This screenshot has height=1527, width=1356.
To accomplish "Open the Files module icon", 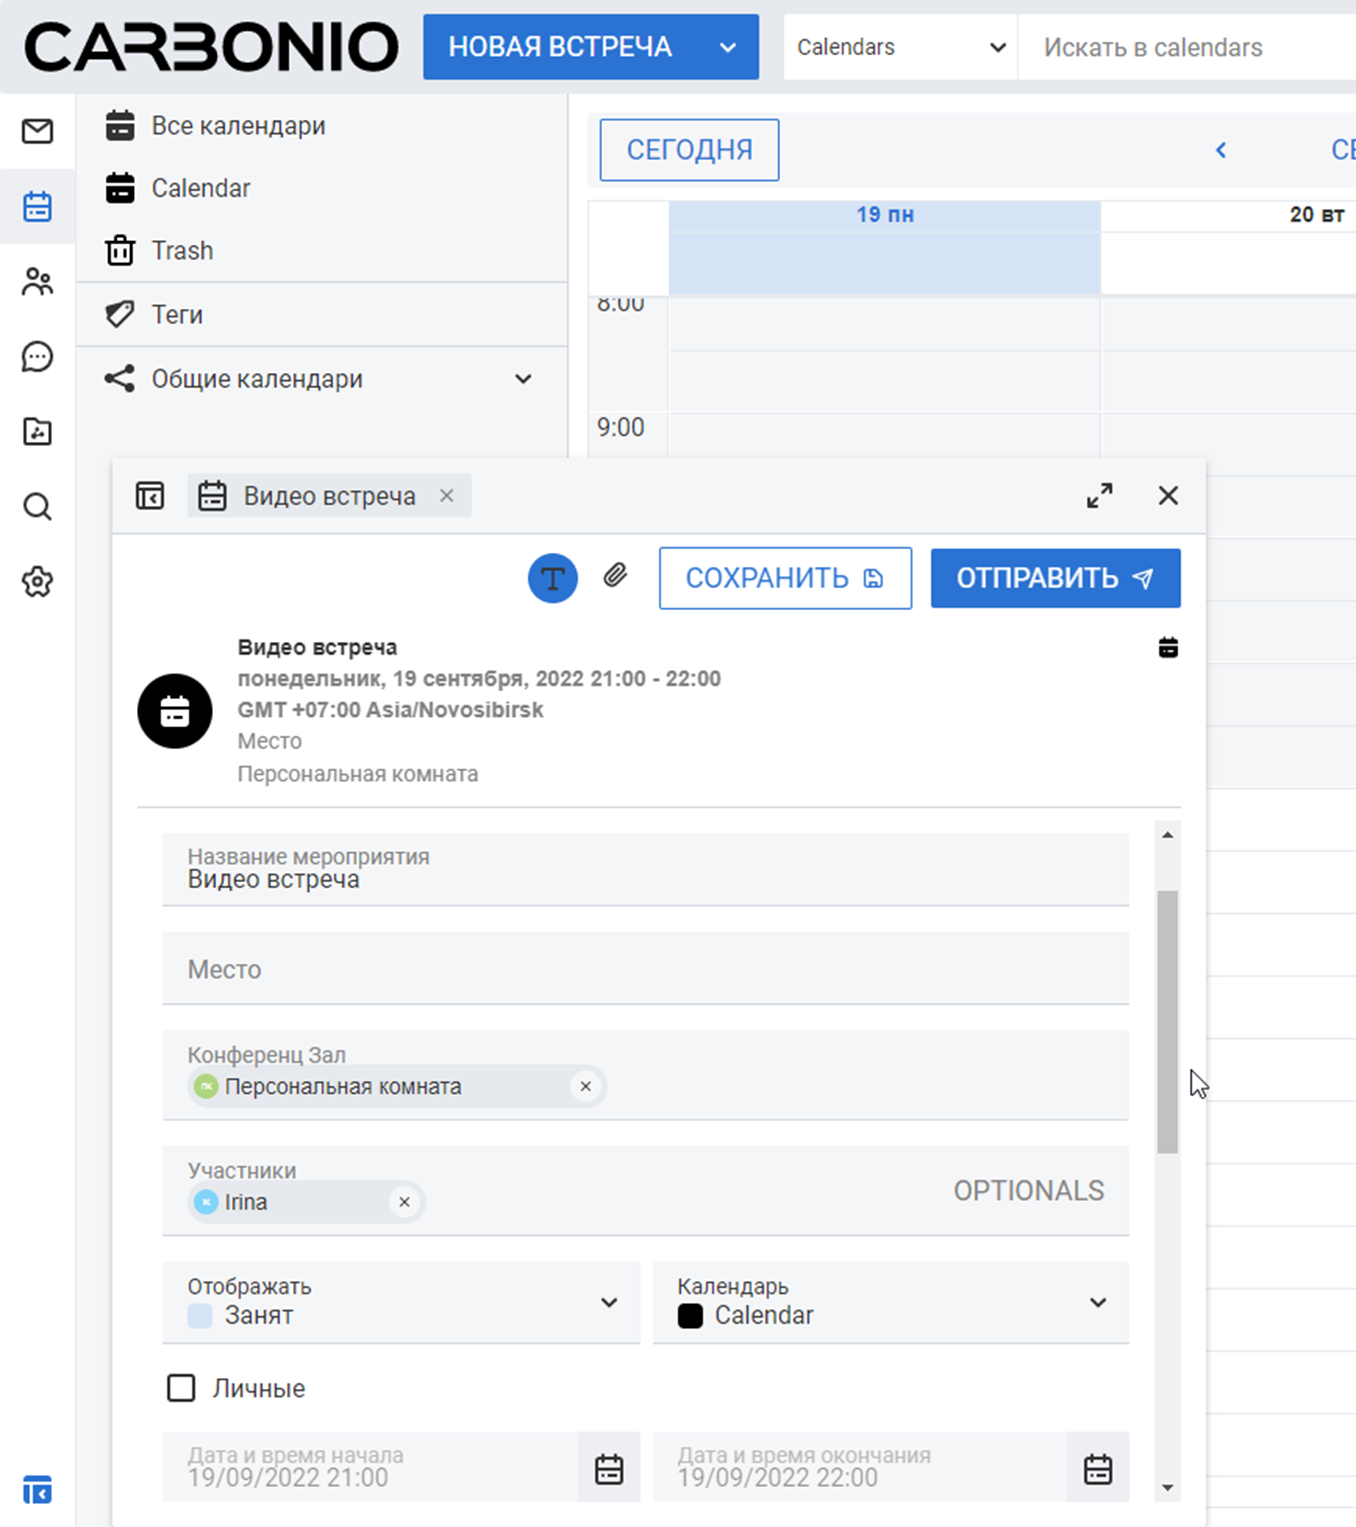I will coord(37,432).
